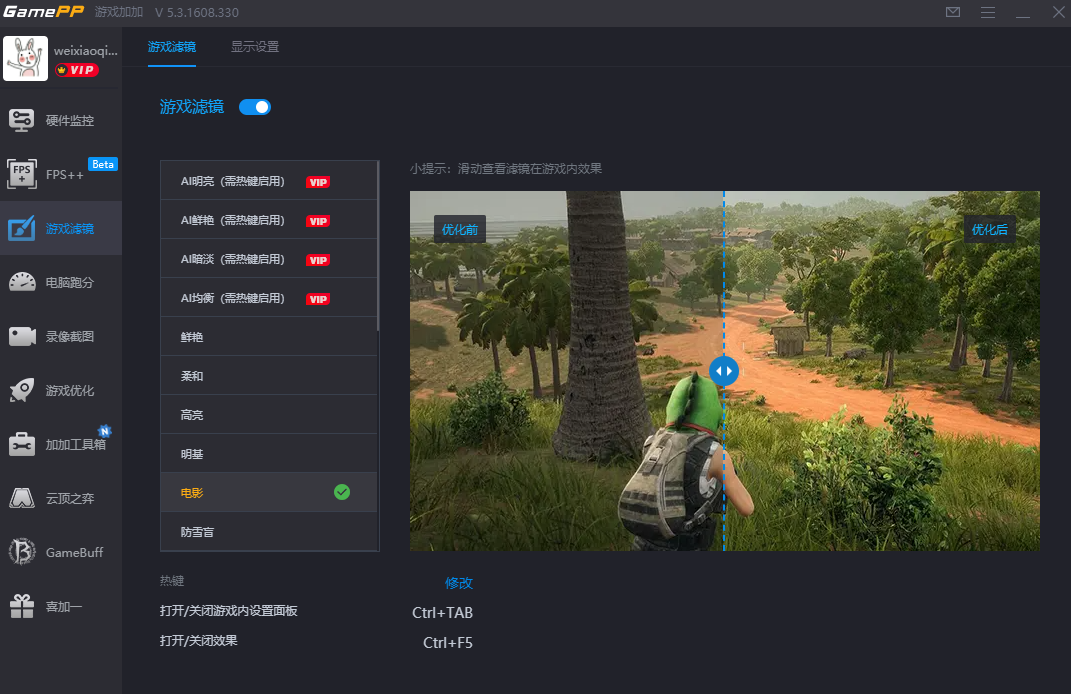1071x694 pixels.
Task: Open the mail envelope icon in title bar
Action: [x=953, y=12]
